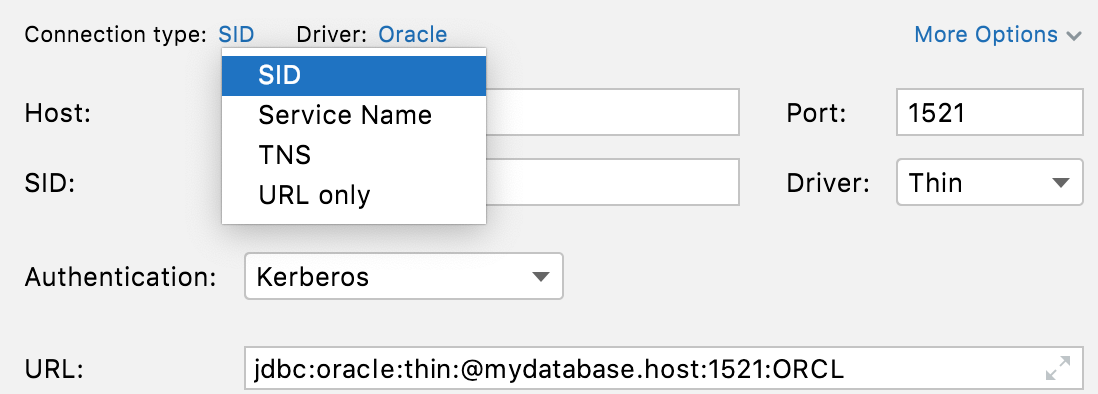
Task: Click the arrow on Thin driver dropdown
Action: tap(1062, 183)
